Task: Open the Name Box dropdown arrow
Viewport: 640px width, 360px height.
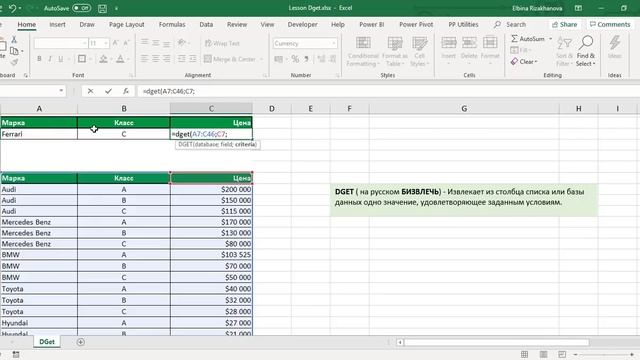Action: tap(61, 91)
